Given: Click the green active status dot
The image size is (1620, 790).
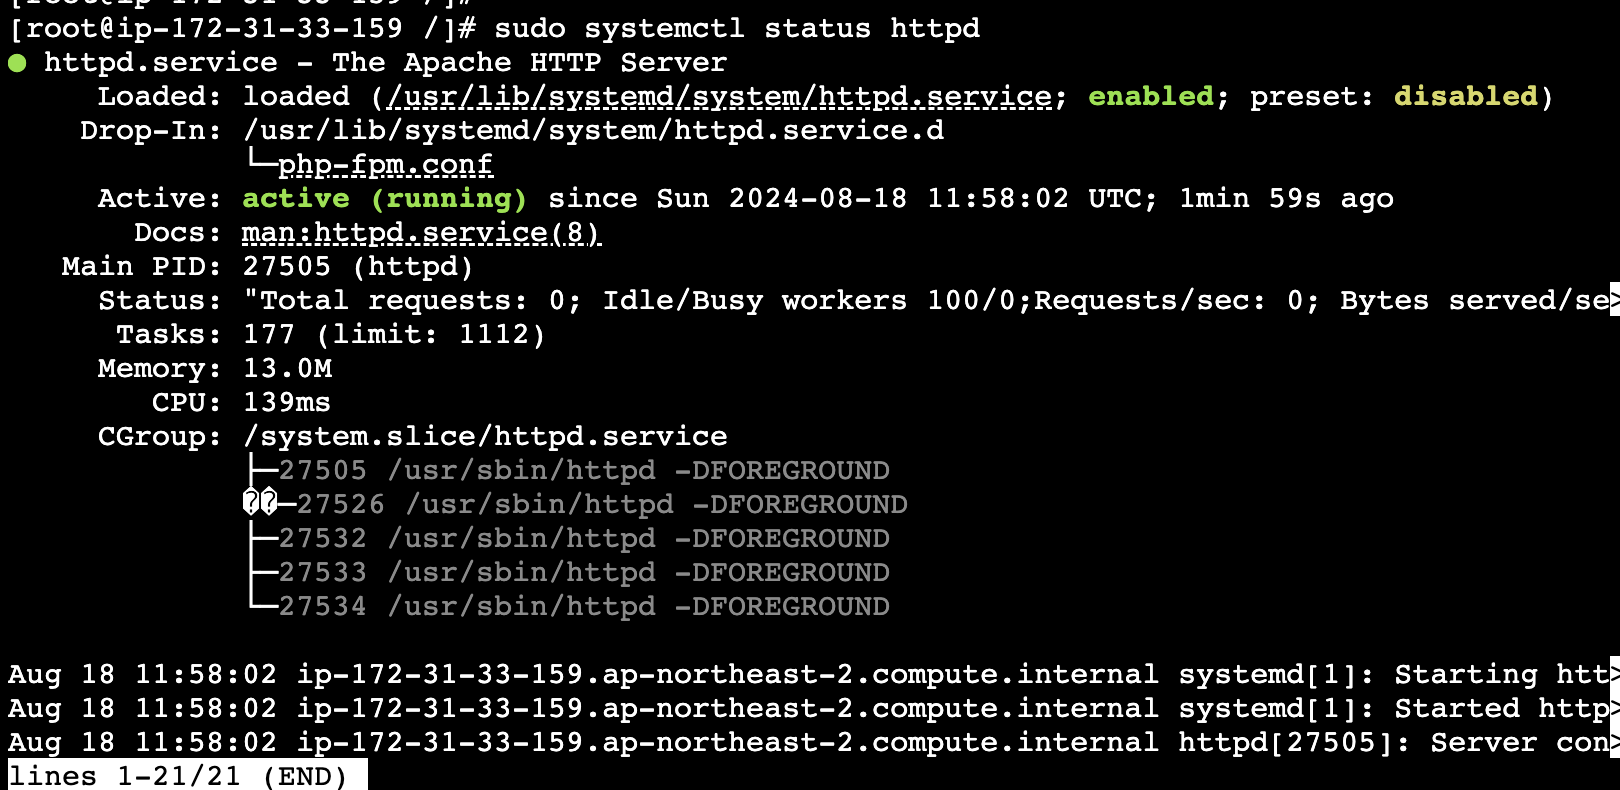Looking at the screenshot, I should tap(17, 63).
